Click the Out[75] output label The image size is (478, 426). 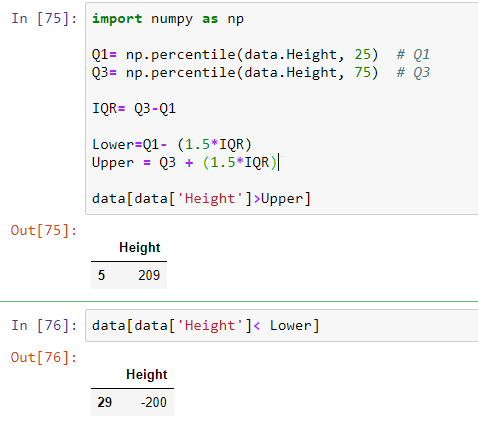(x=44, y=230)
